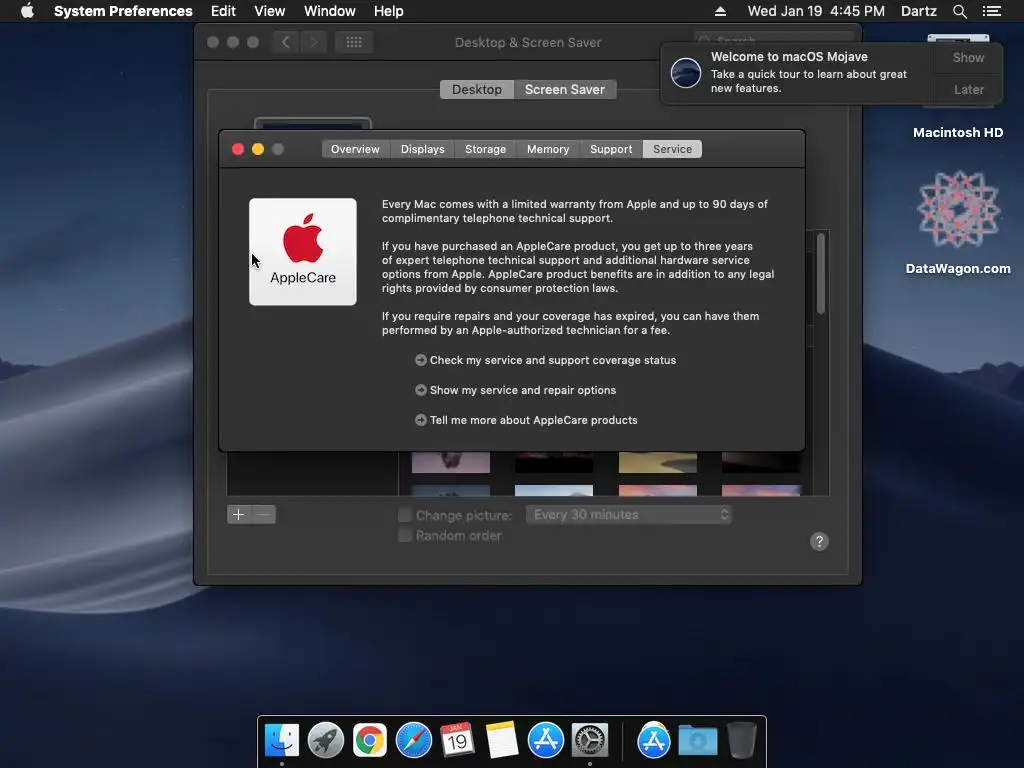Open the Help menu
The image size is (1024, 768).
(389, 11)
